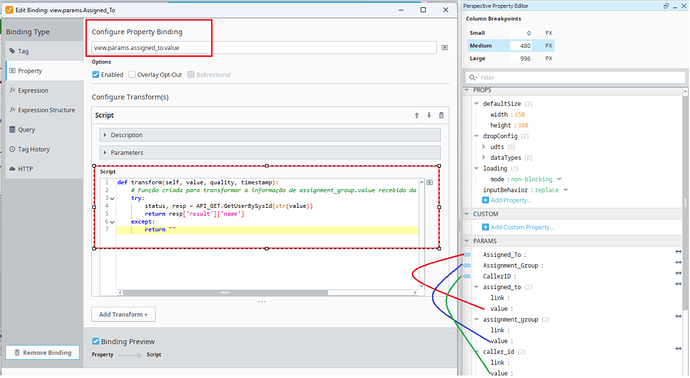Open the property browser icon beside path field

[444, 48]
